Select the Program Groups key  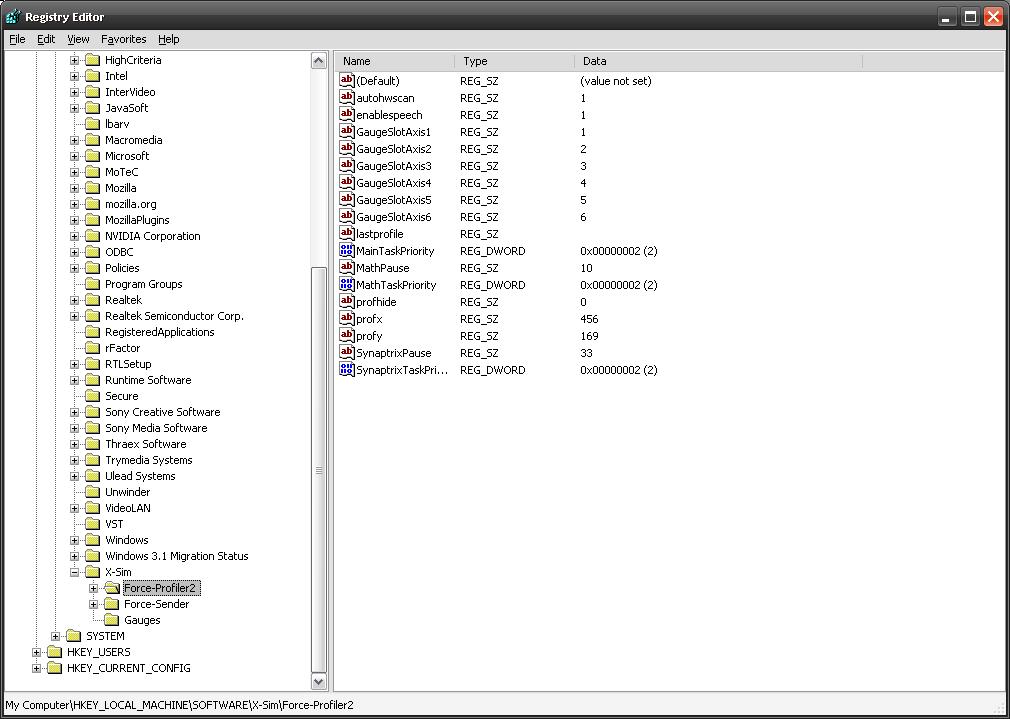(x=144, y=284)
